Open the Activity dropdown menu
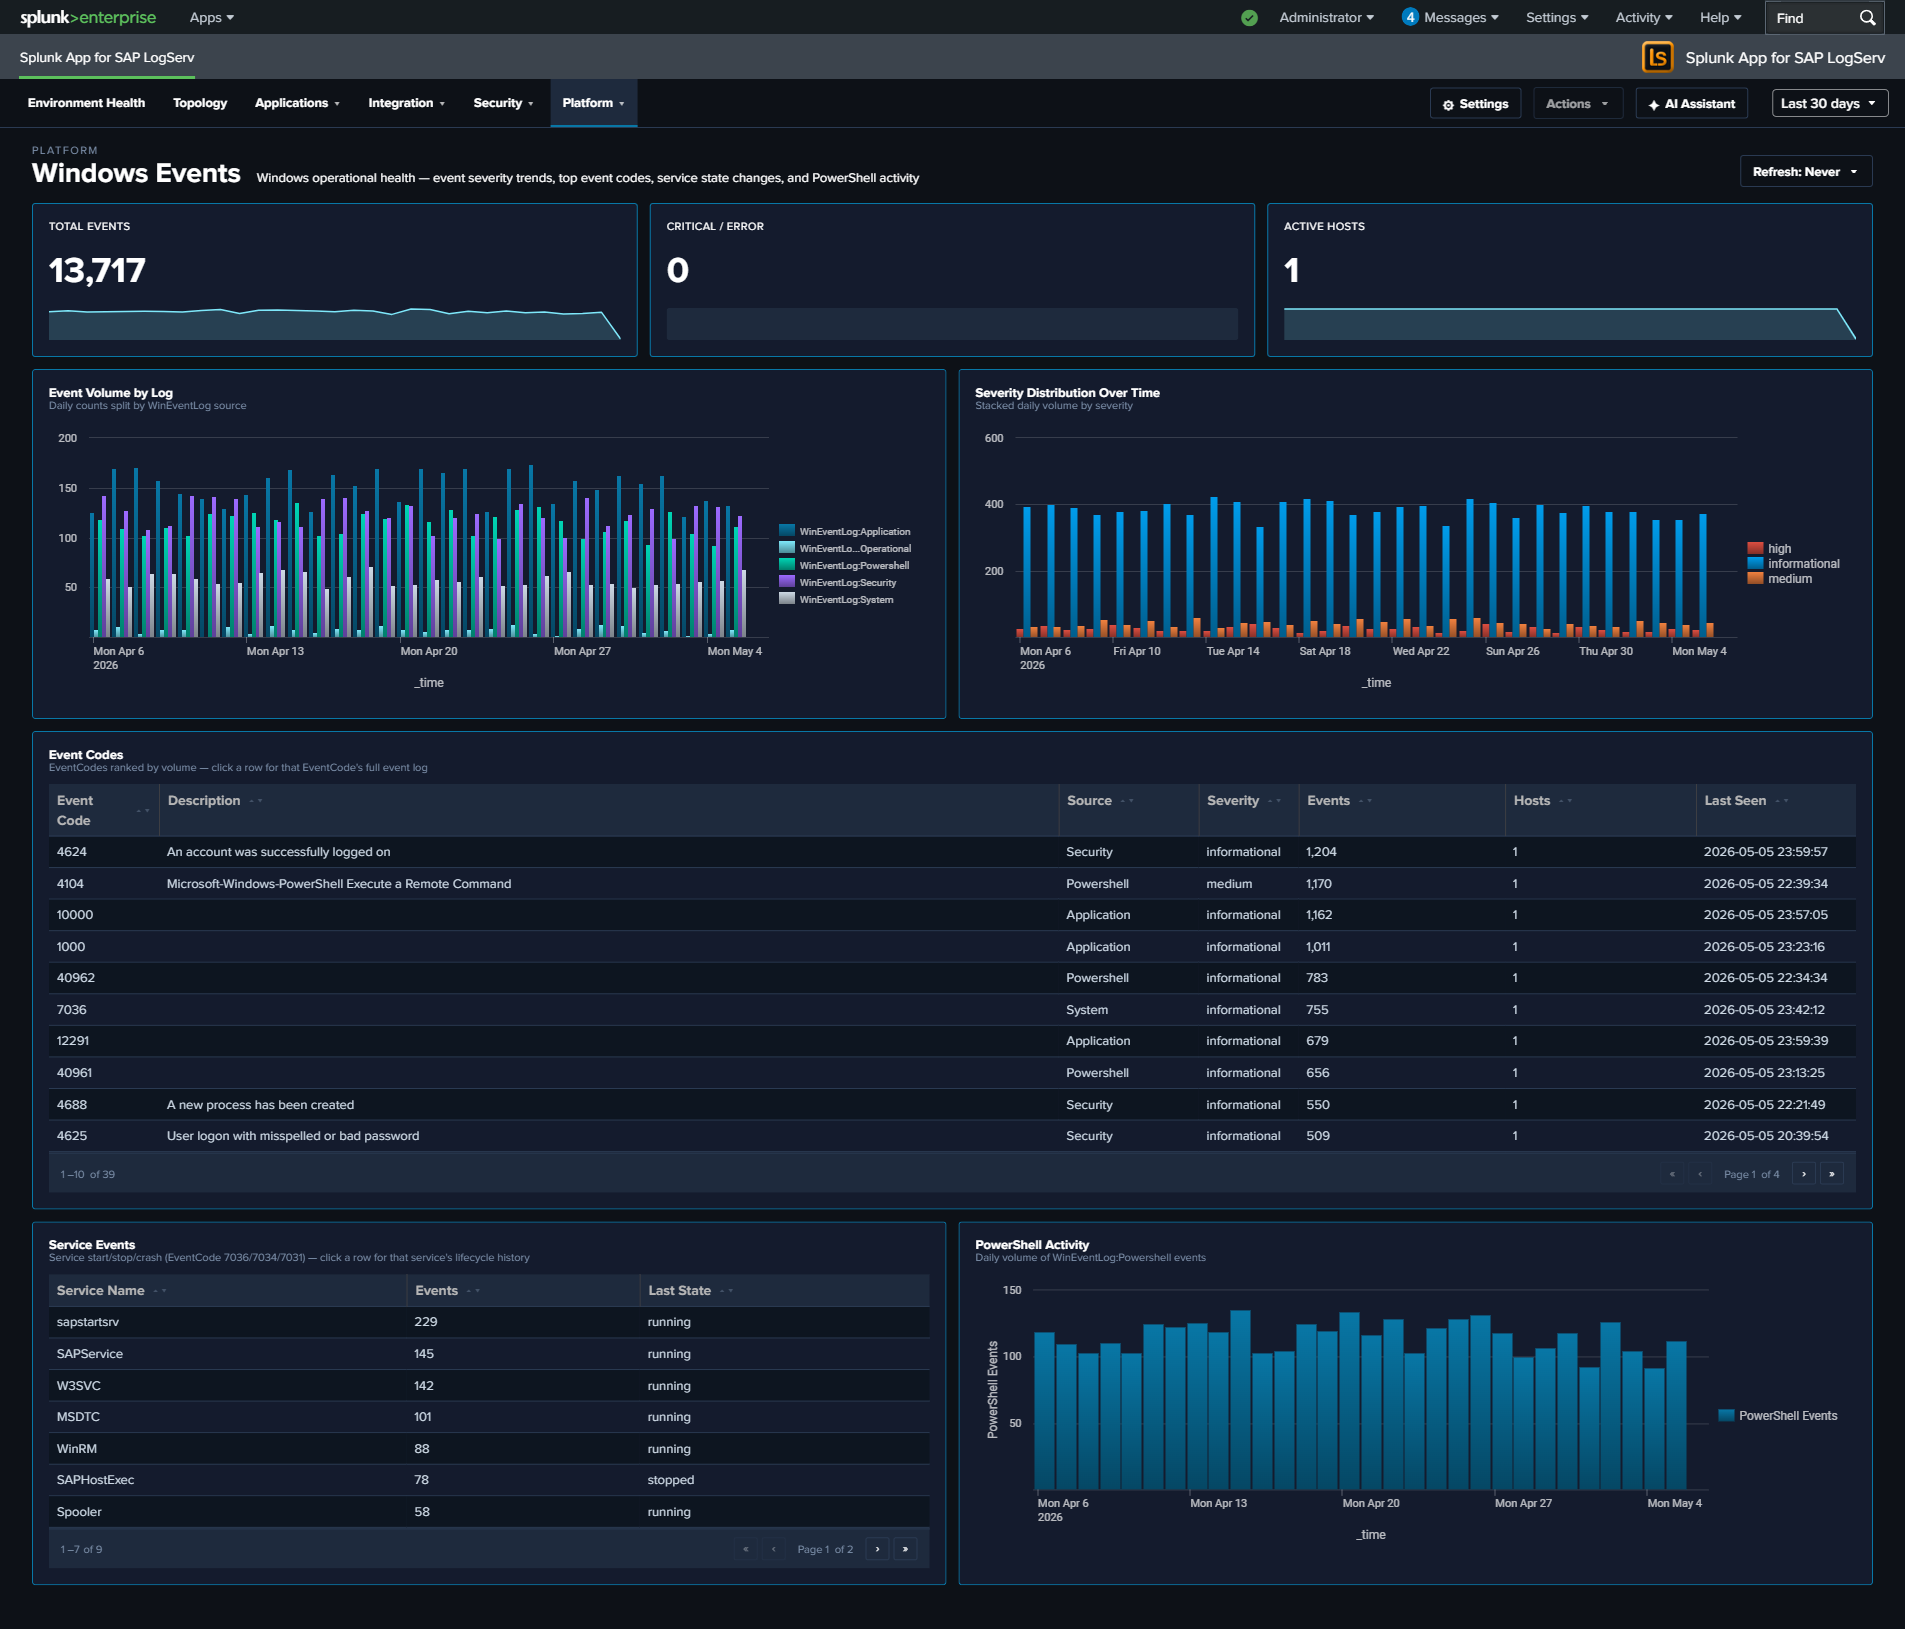 (x=1644, y=18)
